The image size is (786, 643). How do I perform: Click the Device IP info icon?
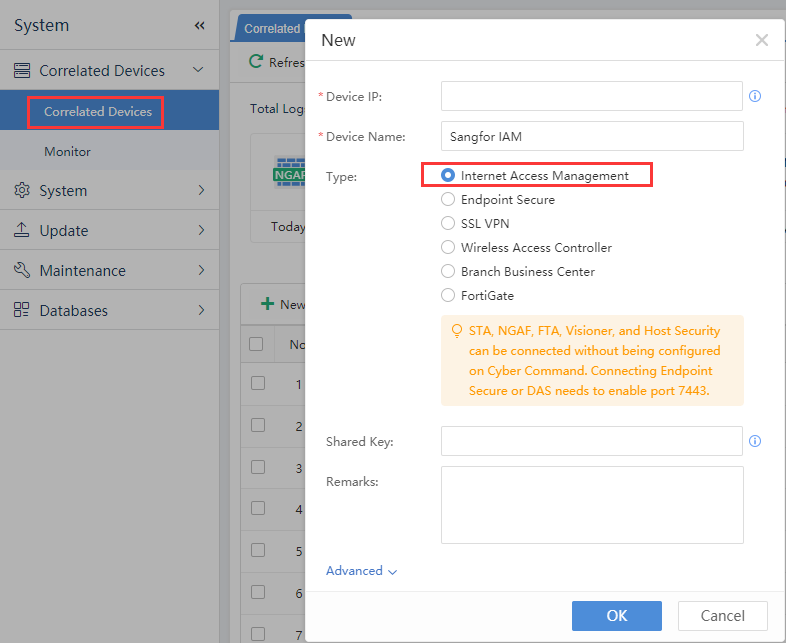coord(755,96)
